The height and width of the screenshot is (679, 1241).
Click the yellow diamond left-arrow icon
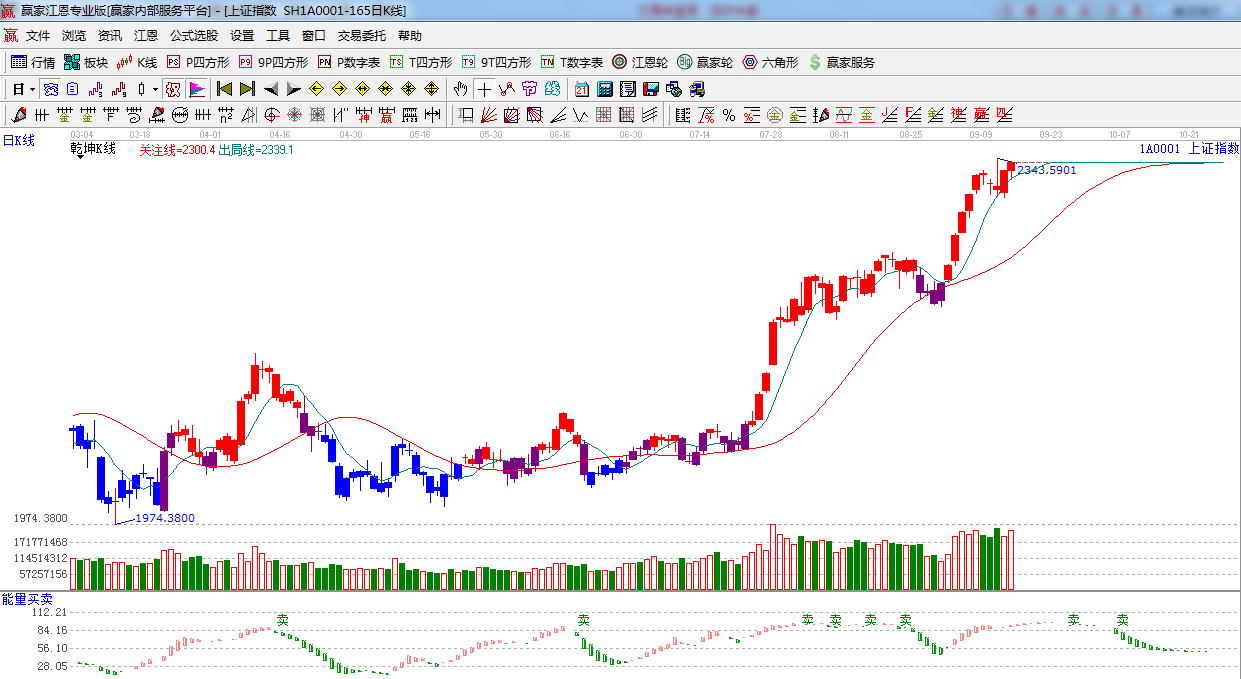(317, 89)
